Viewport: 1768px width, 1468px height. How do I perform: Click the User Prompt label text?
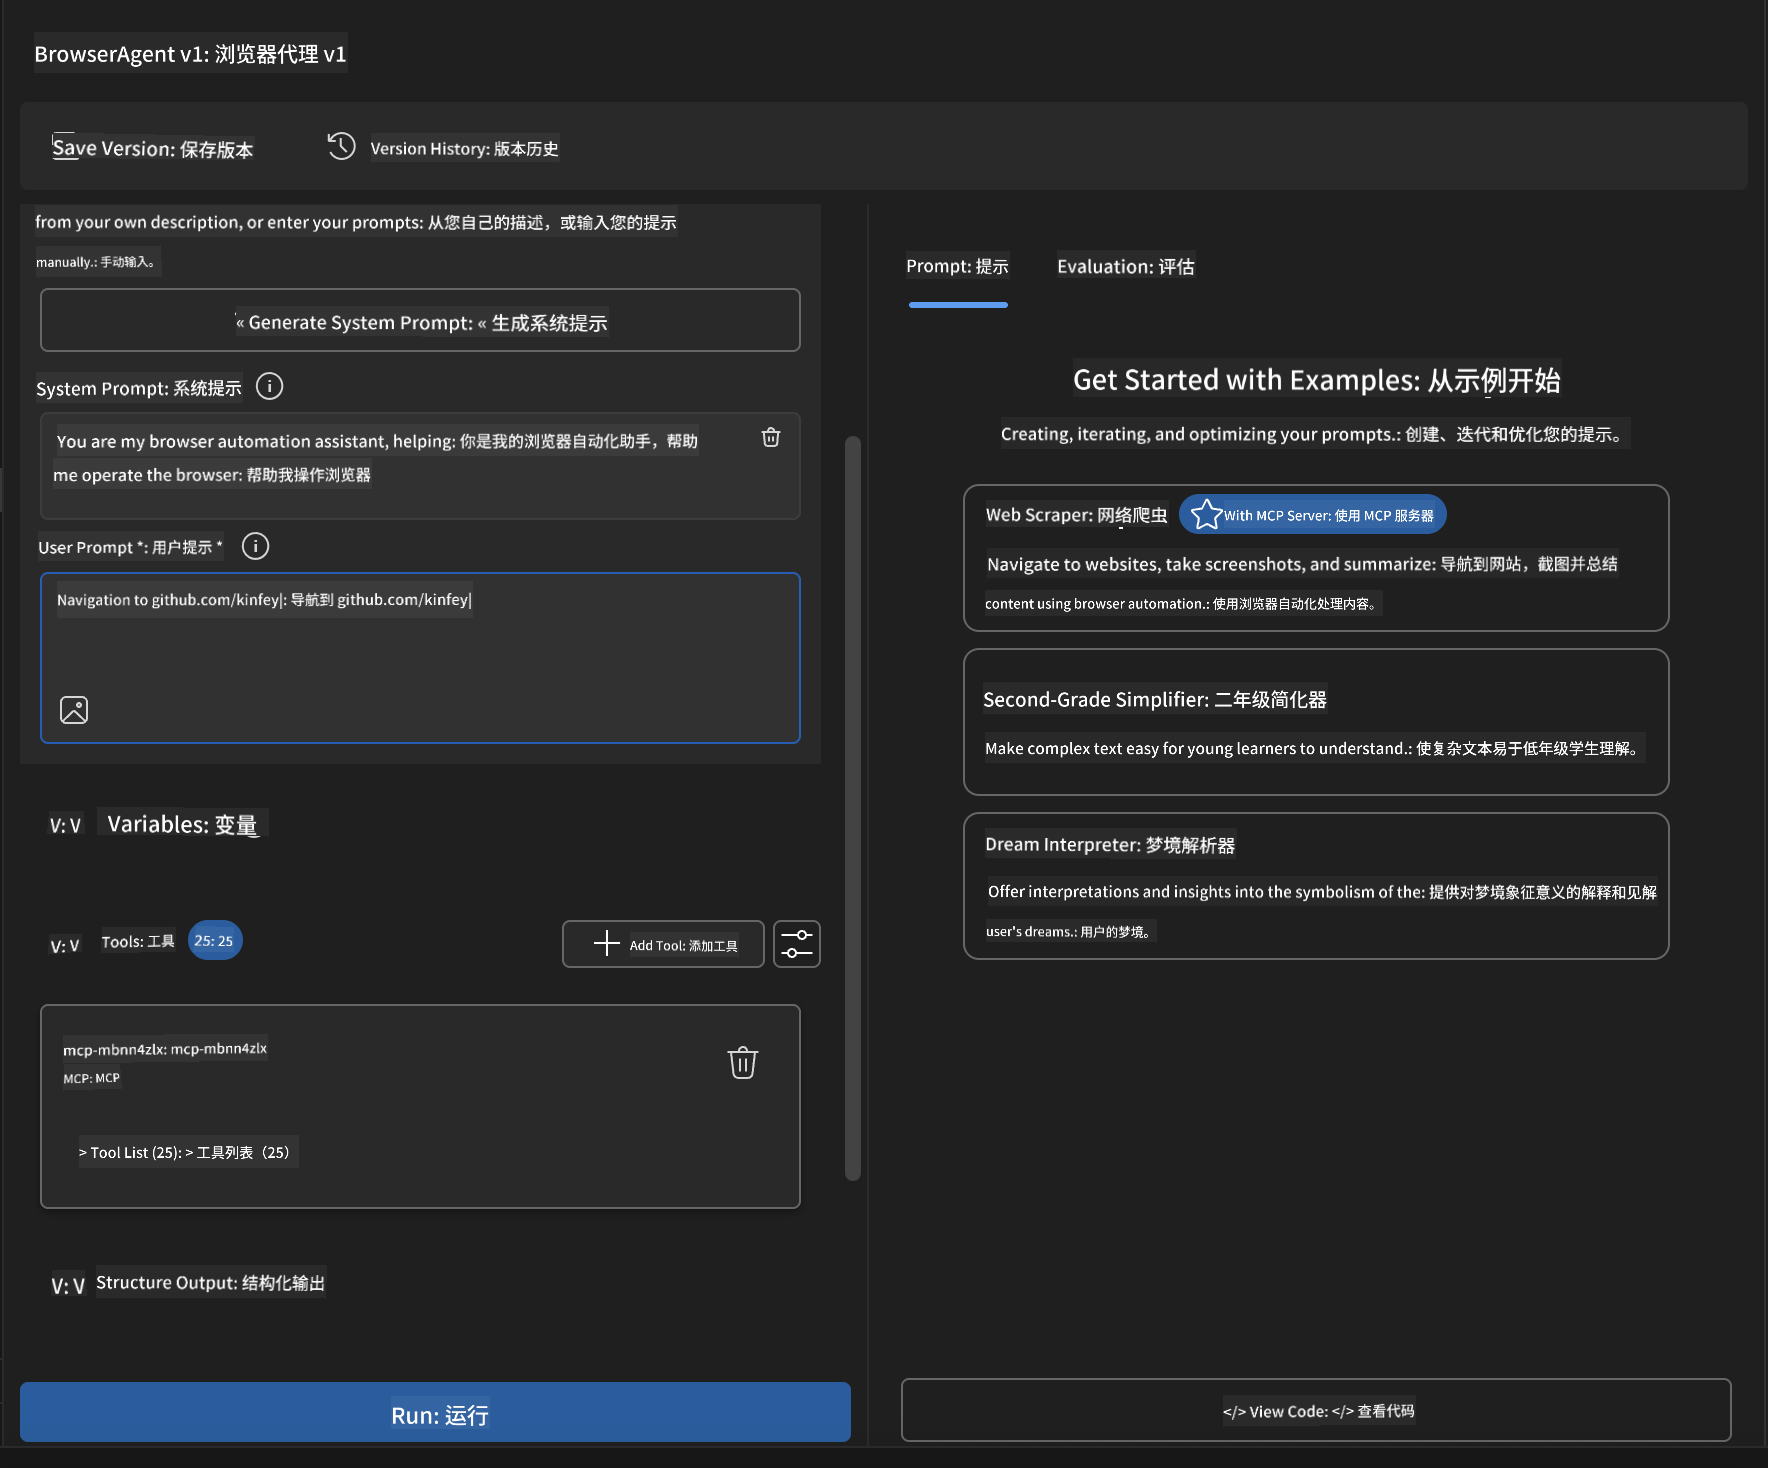tap(130, 547)
